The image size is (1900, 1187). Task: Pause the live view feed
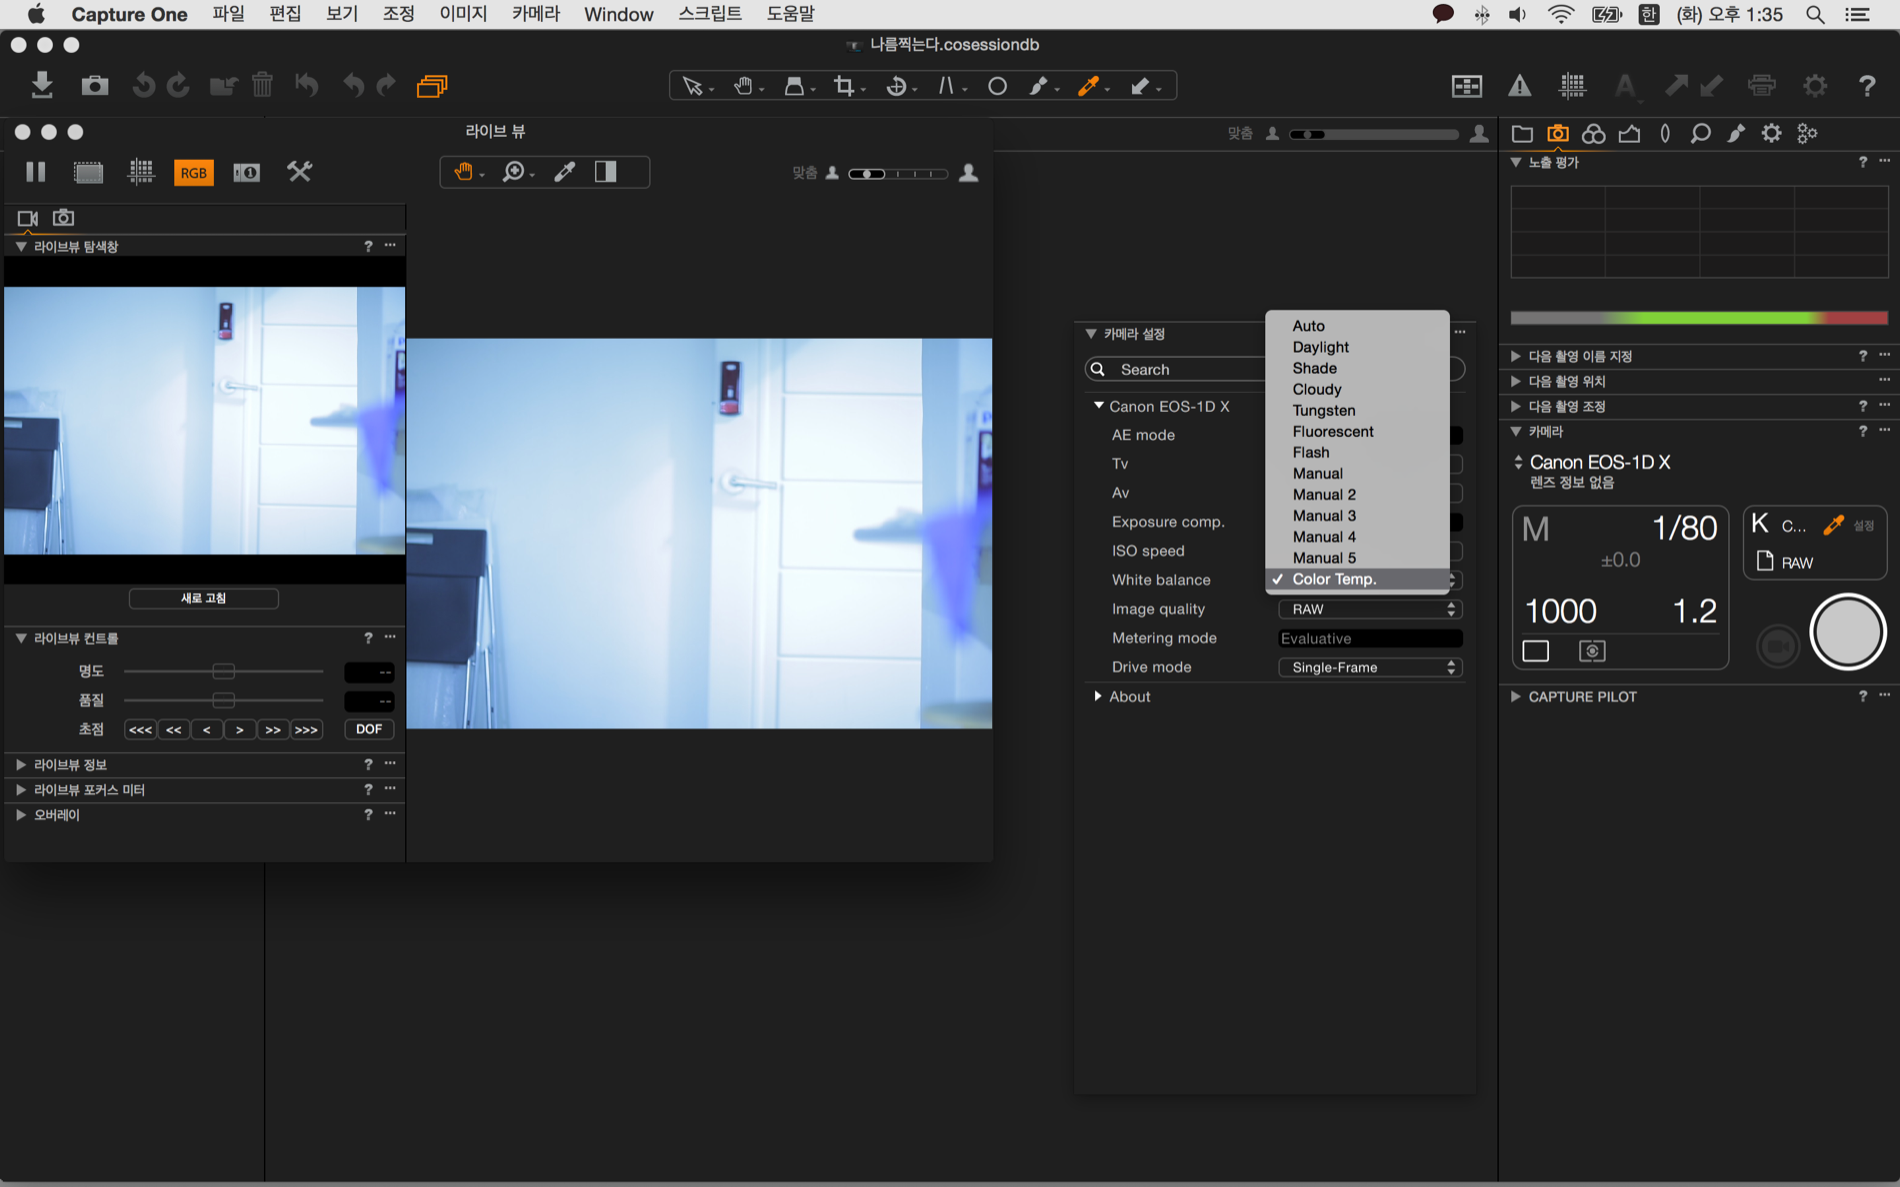pyautogui.click(x=36, y=172)
